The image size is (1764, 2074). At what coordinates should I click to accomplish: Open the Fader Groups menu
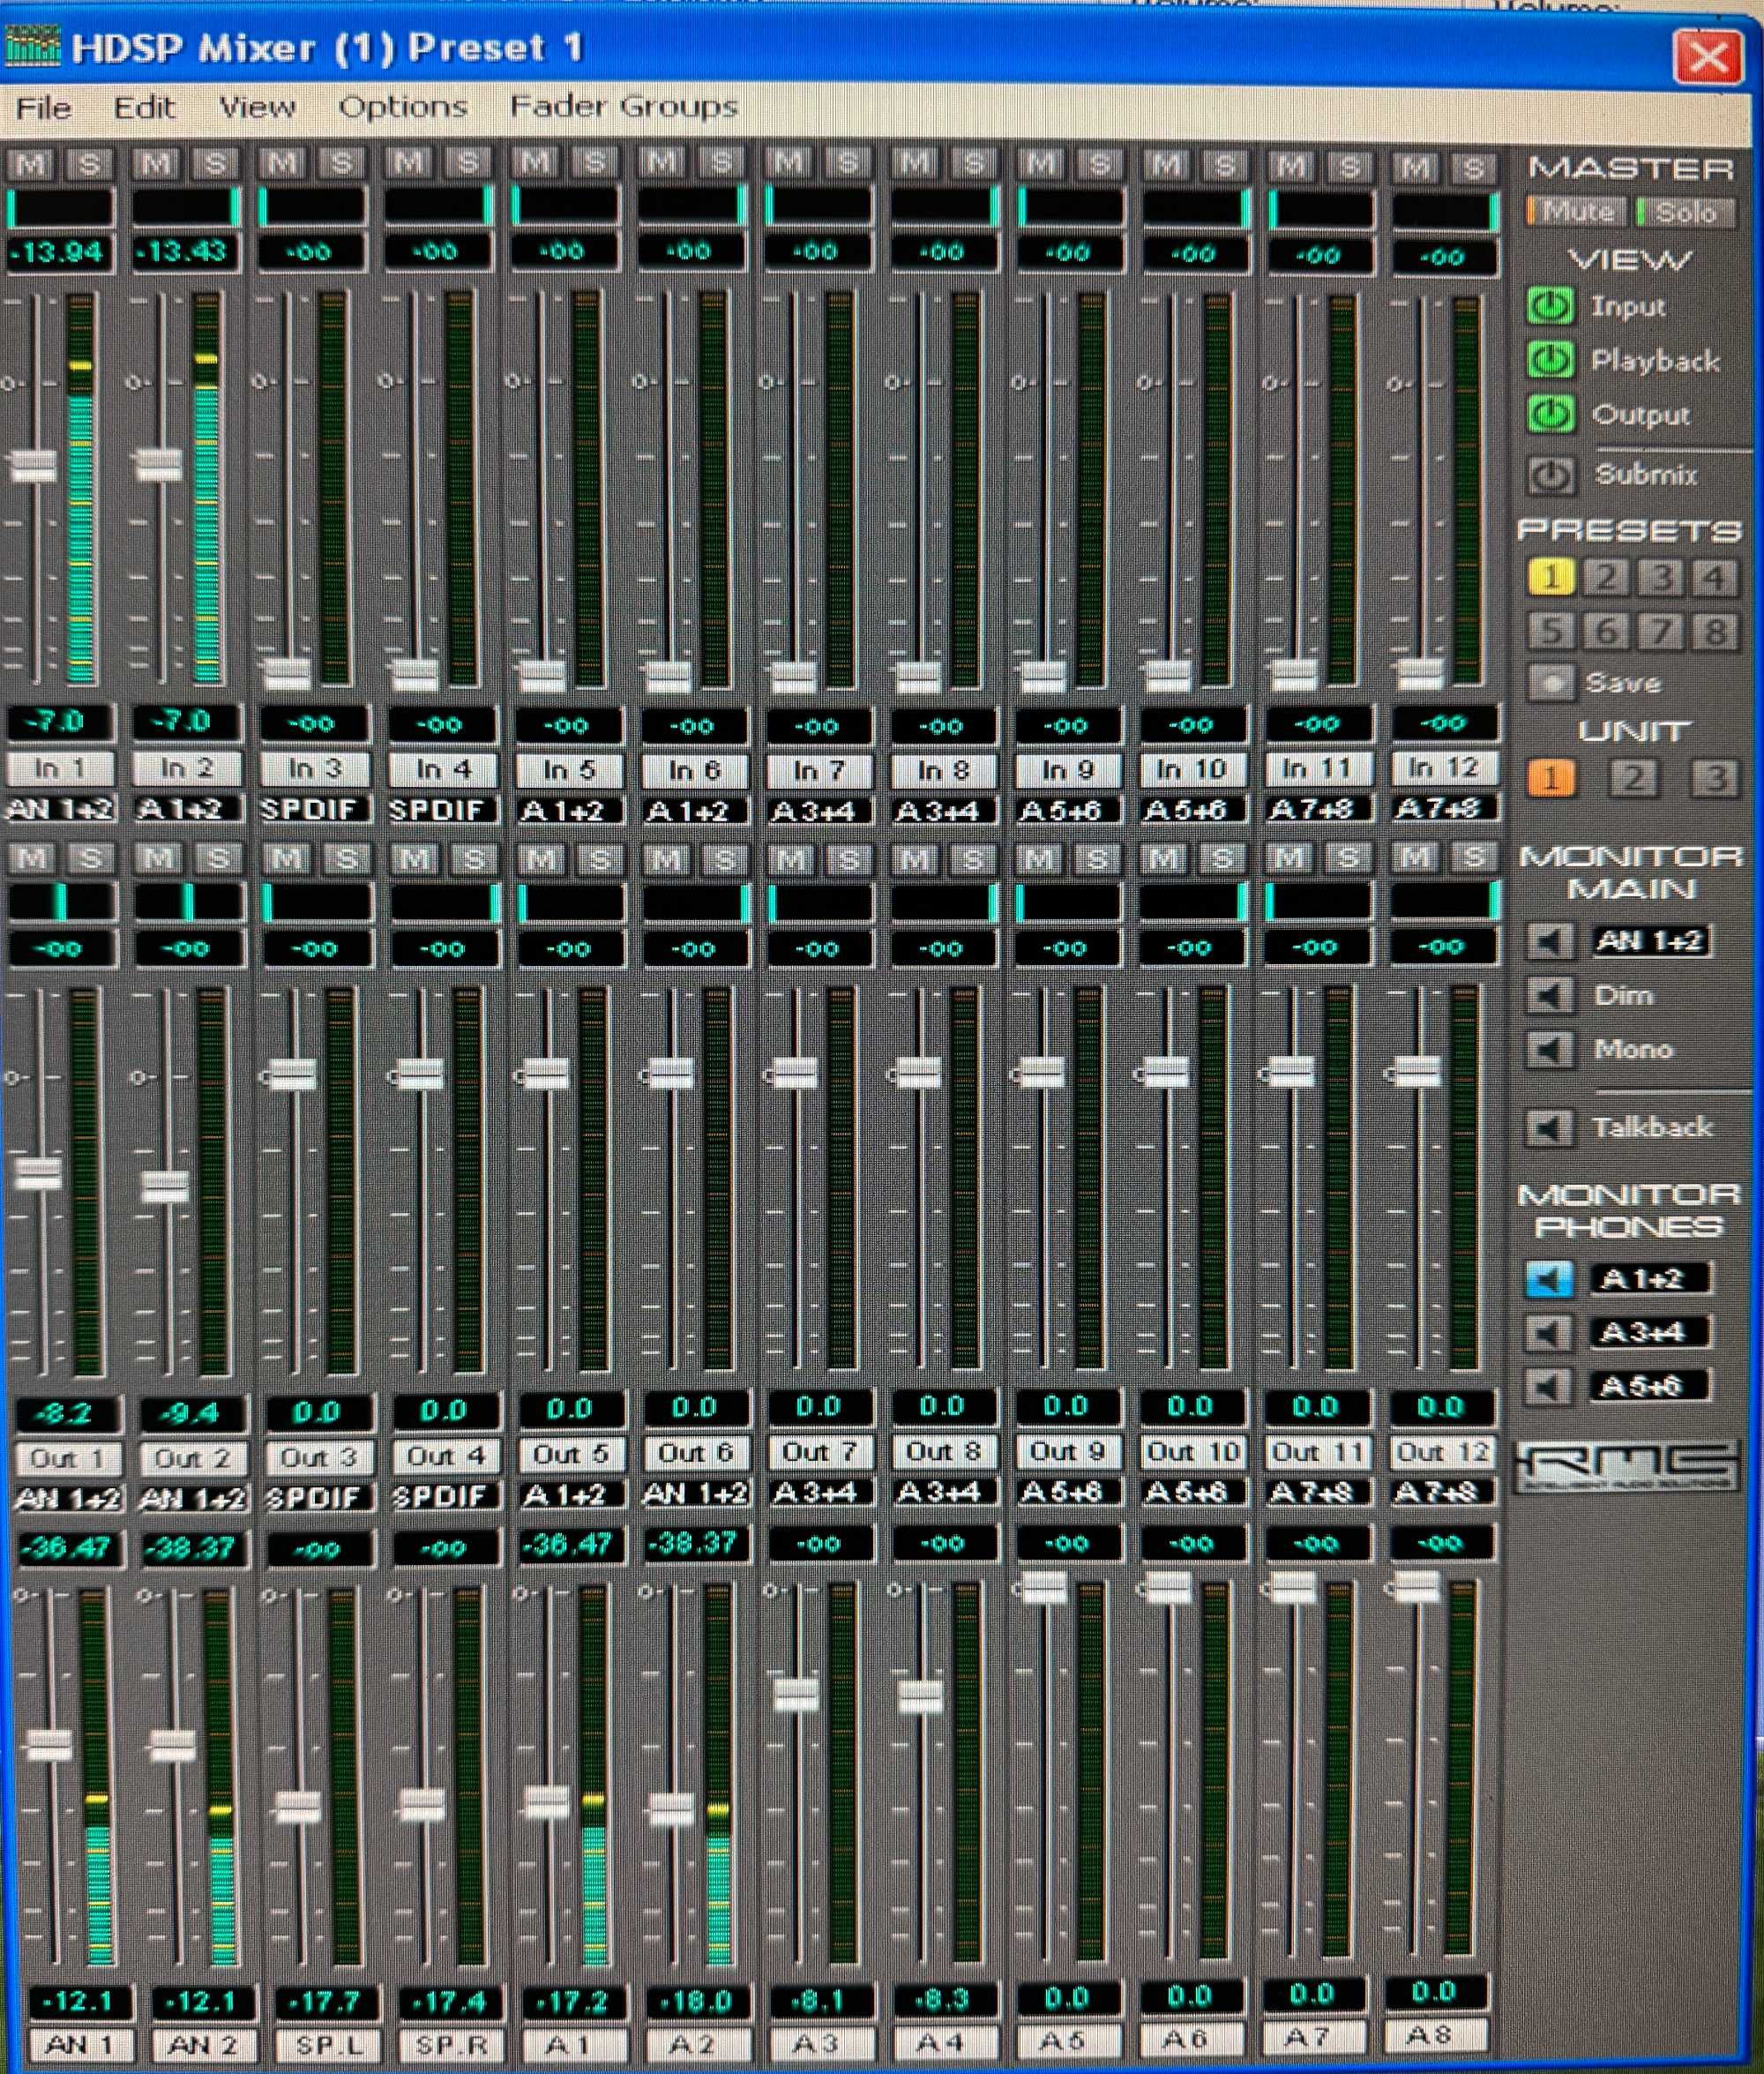click(x=624, y=106)
